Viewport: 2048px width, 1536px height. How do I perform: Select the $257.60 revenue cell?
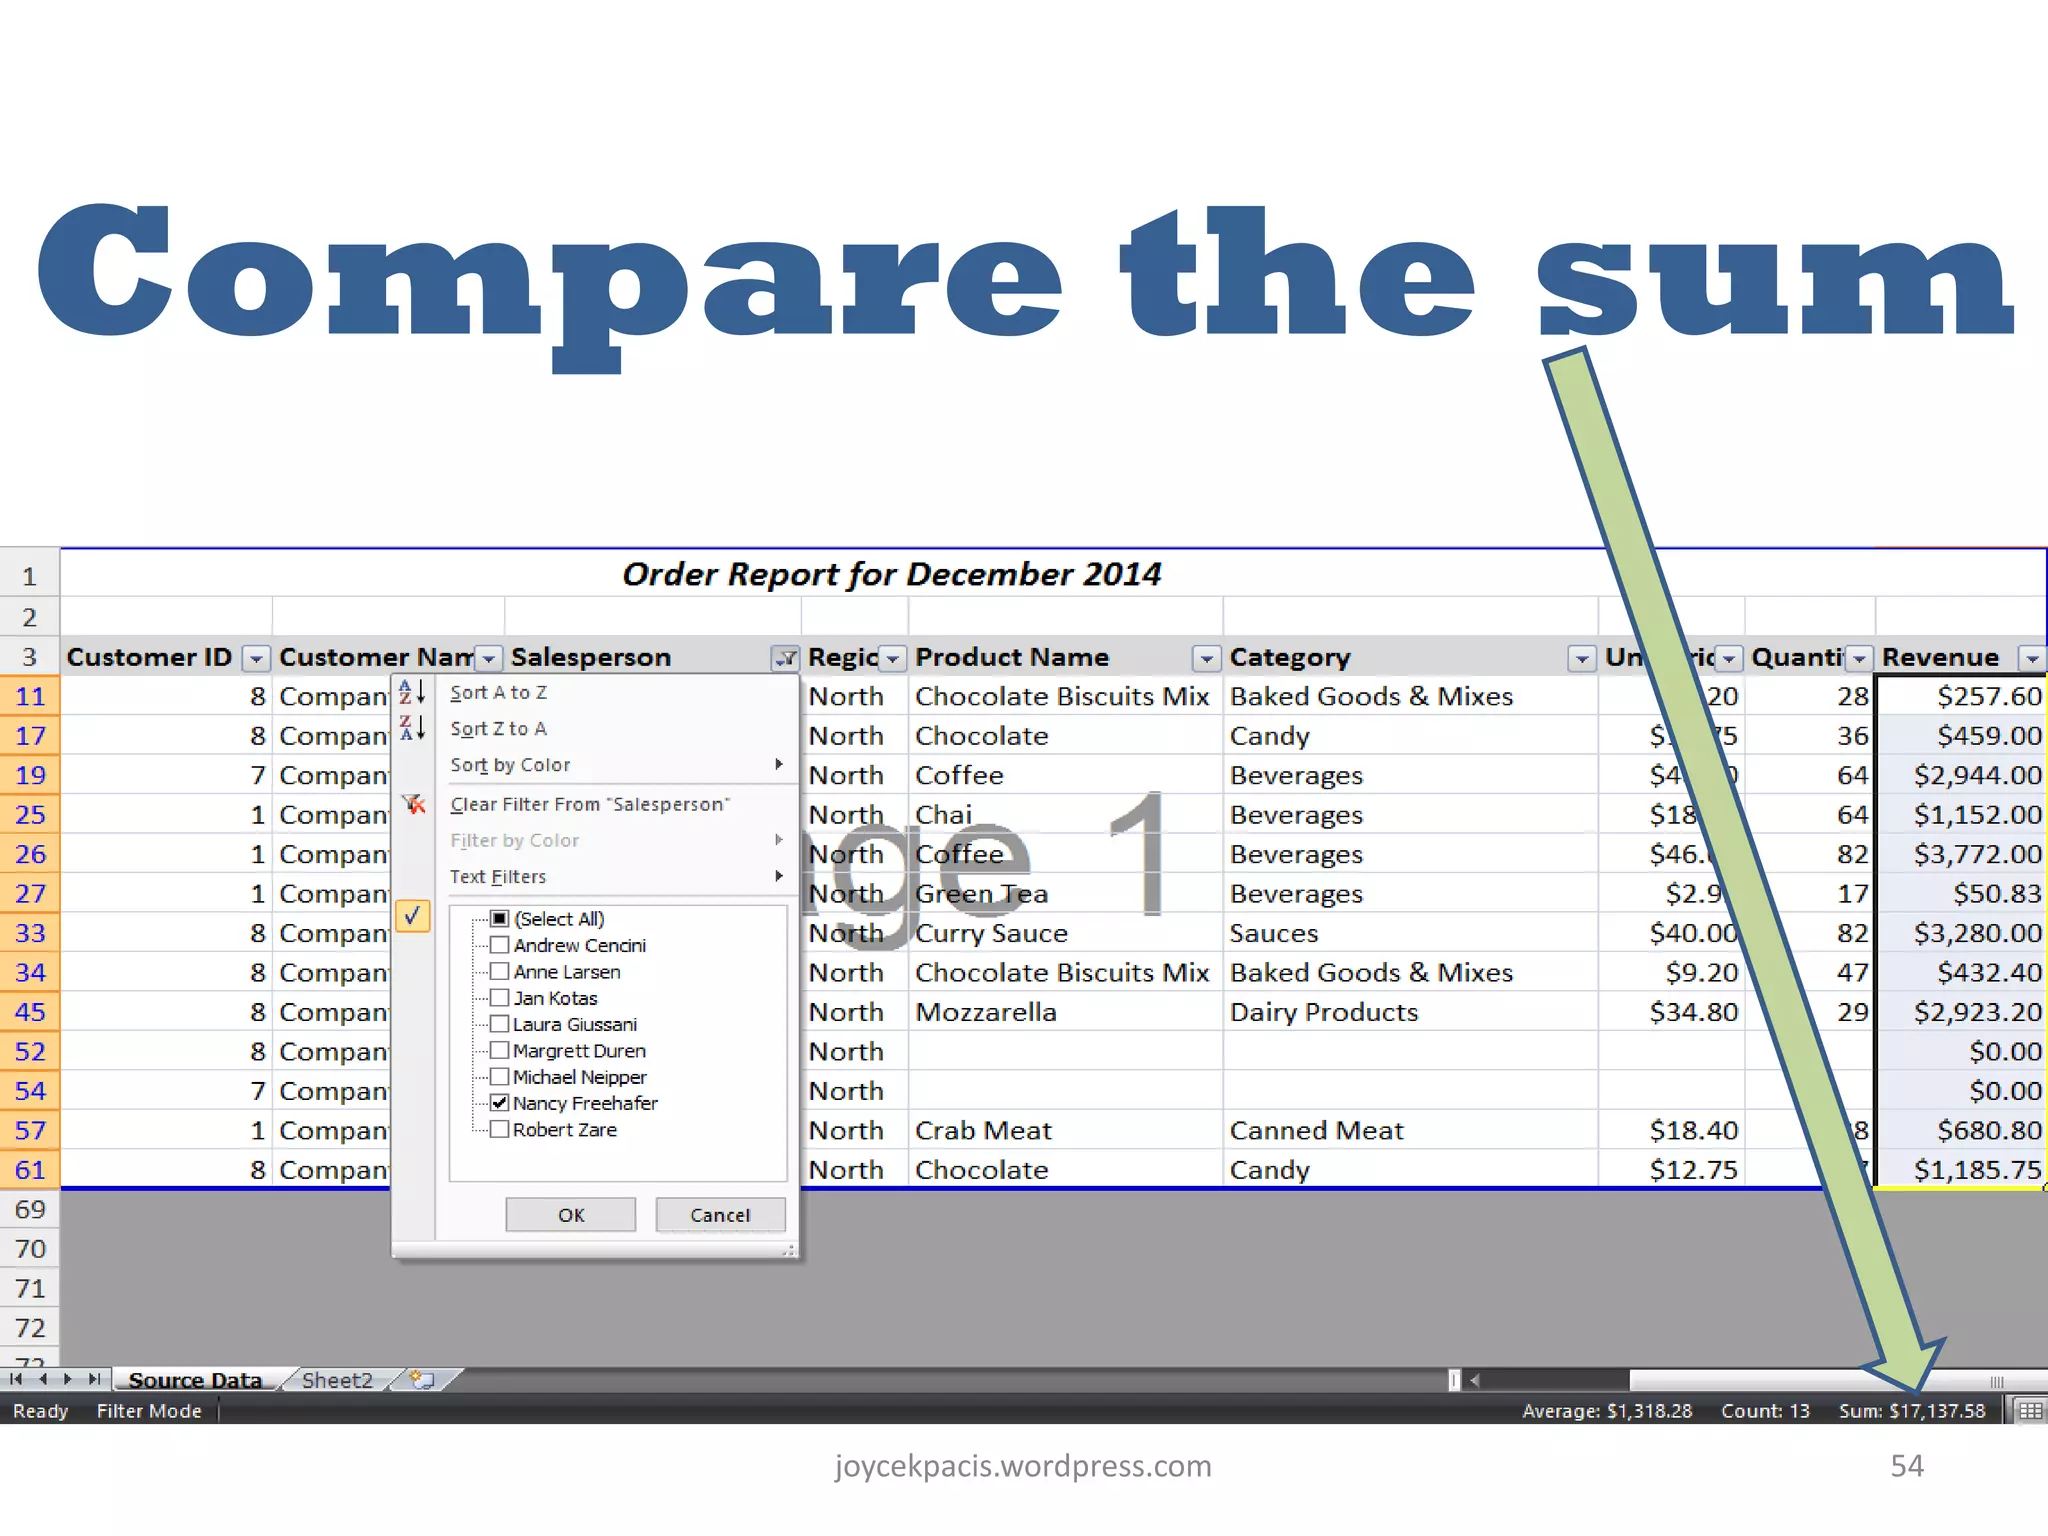pos(1961,696)
